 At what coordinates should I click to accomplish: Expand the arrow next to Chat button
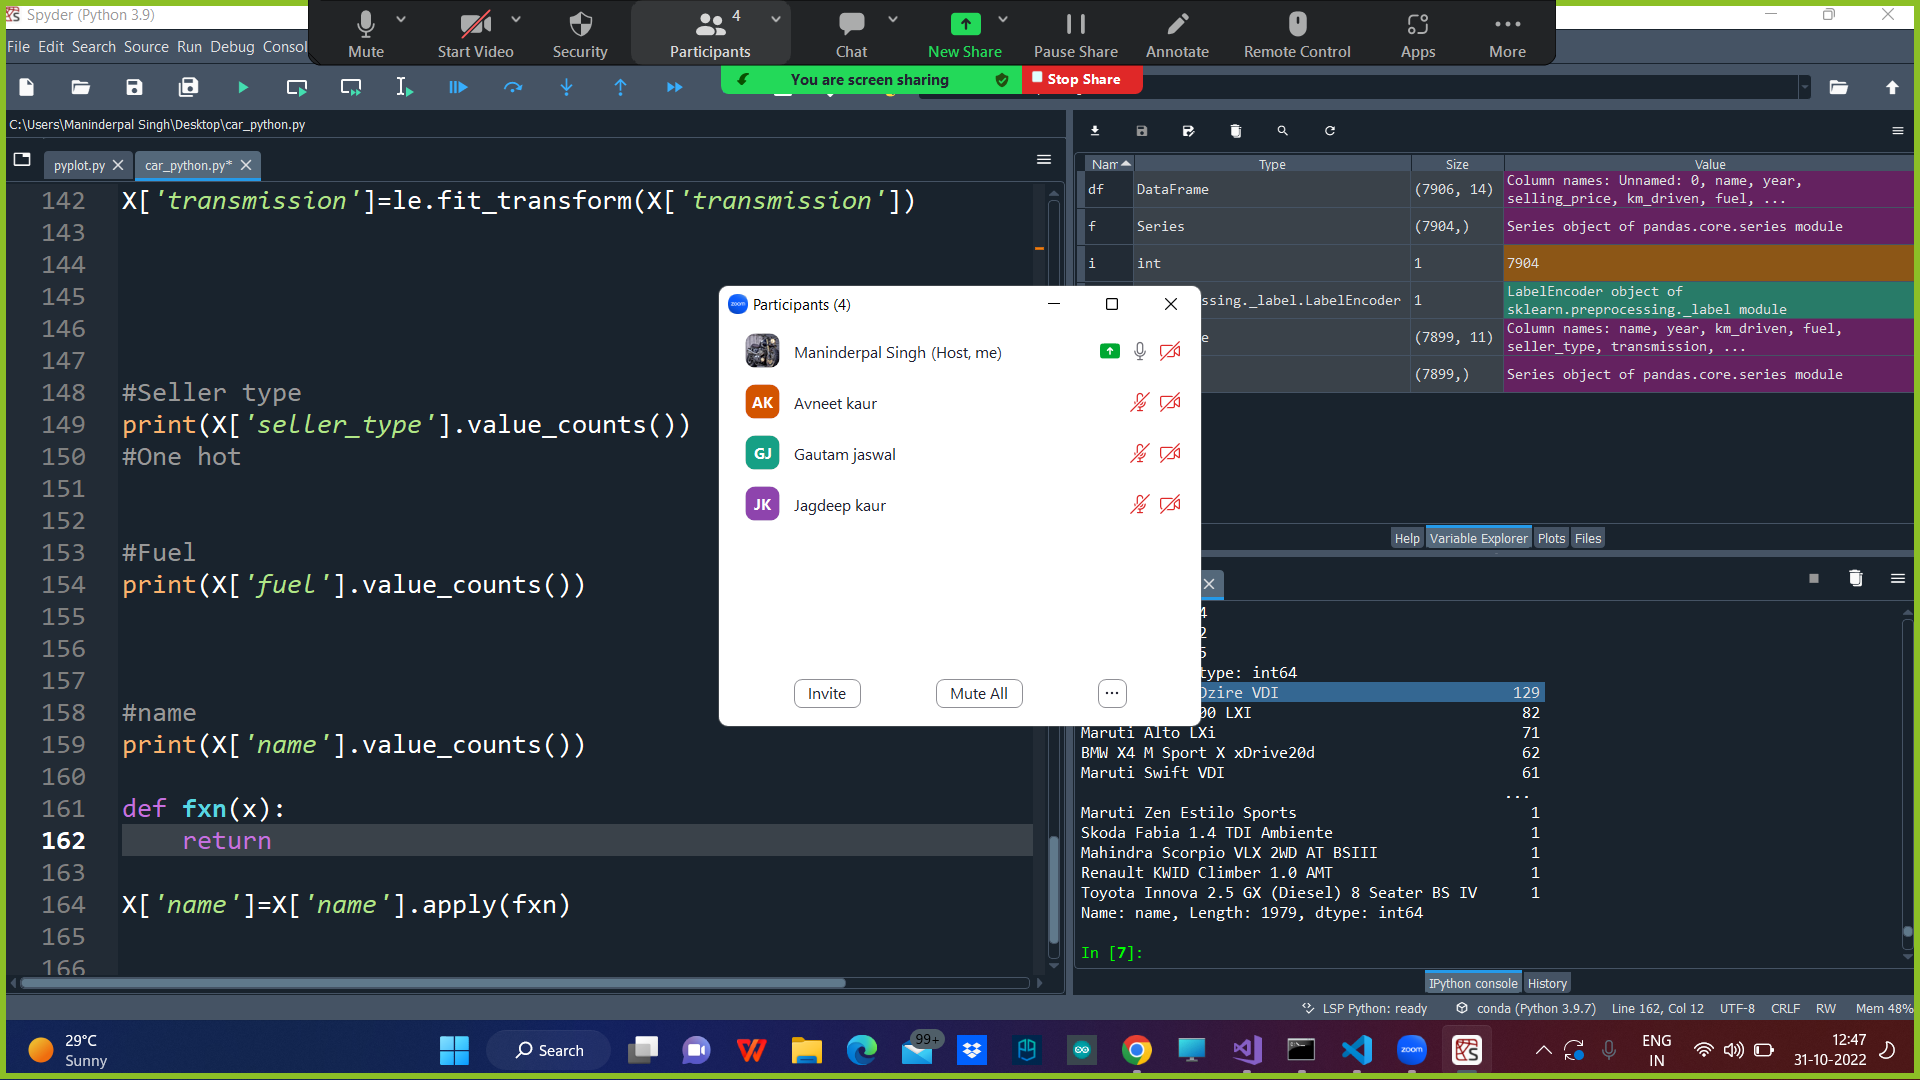pos(893,19)
